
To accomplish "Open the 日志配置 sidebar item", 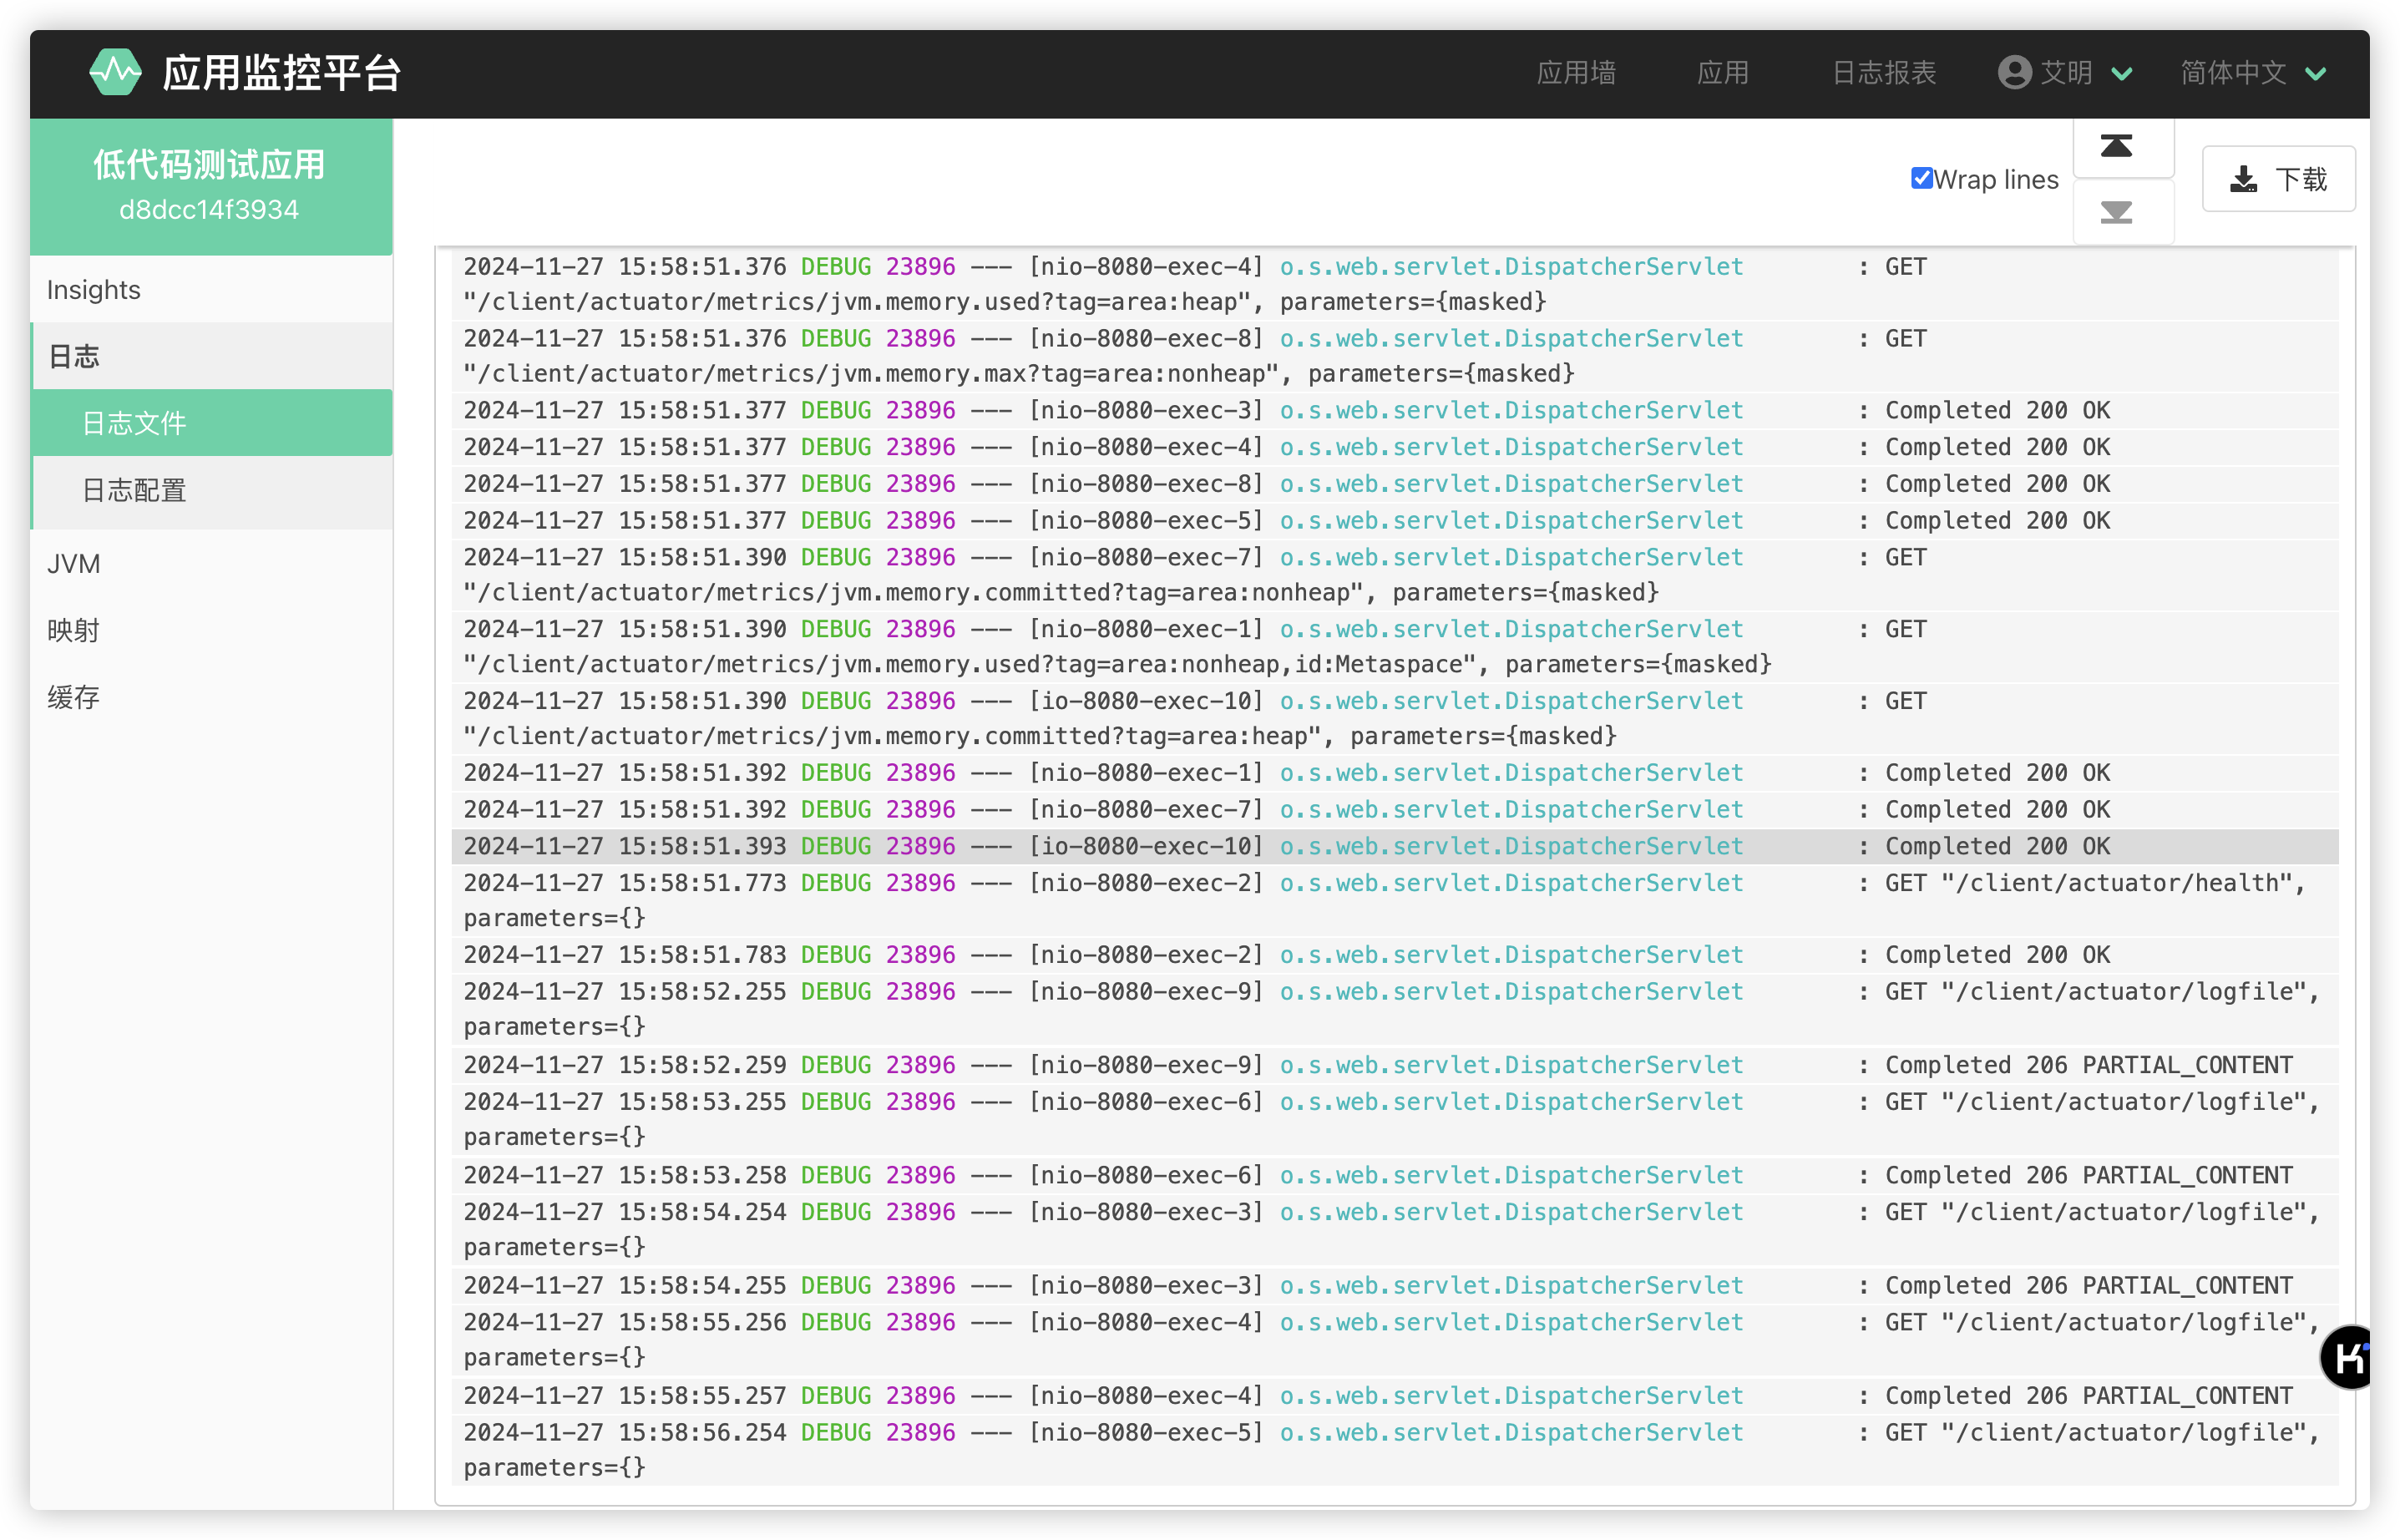I will tap(134, 490).
